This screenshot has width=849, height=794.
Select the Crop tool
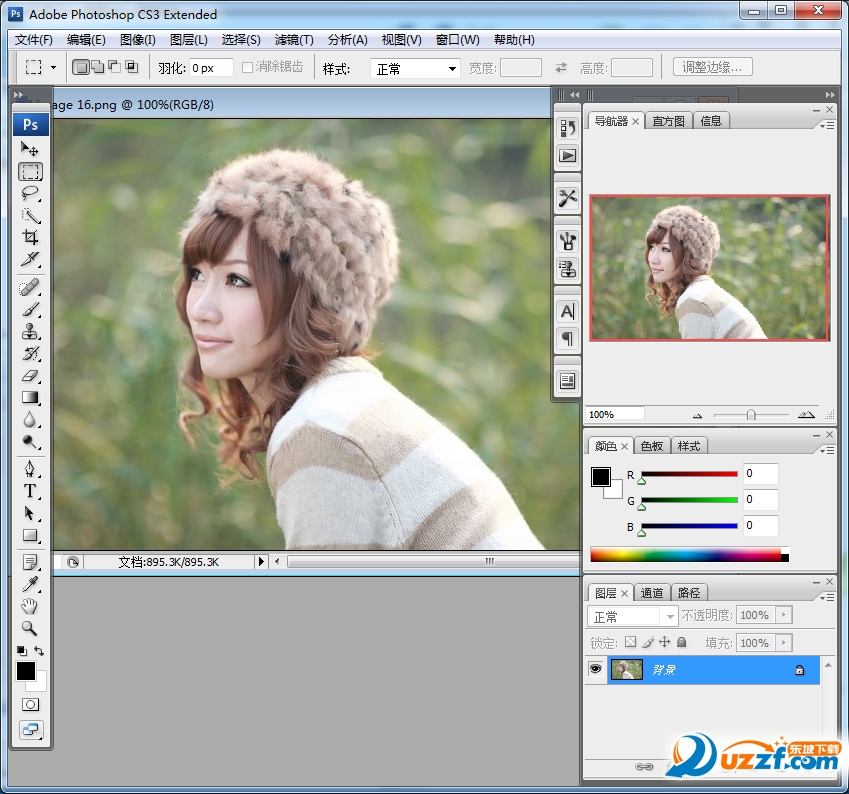[x=30, y=238]
